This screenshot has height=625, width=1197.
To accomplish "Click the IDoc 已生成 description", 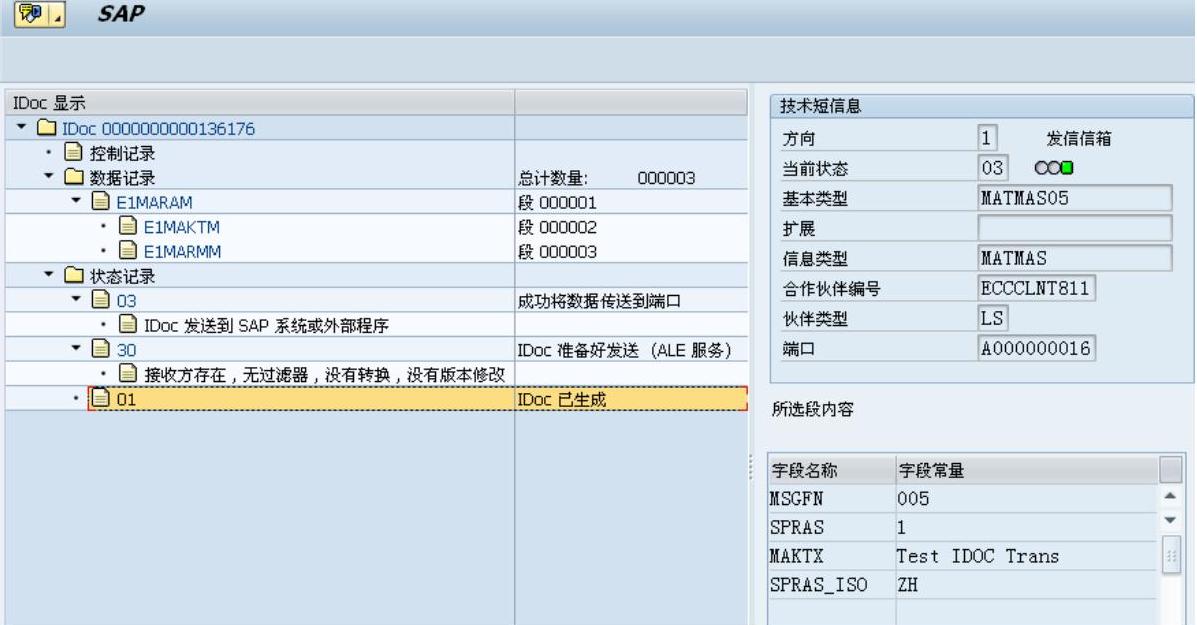I will (561, 398).
